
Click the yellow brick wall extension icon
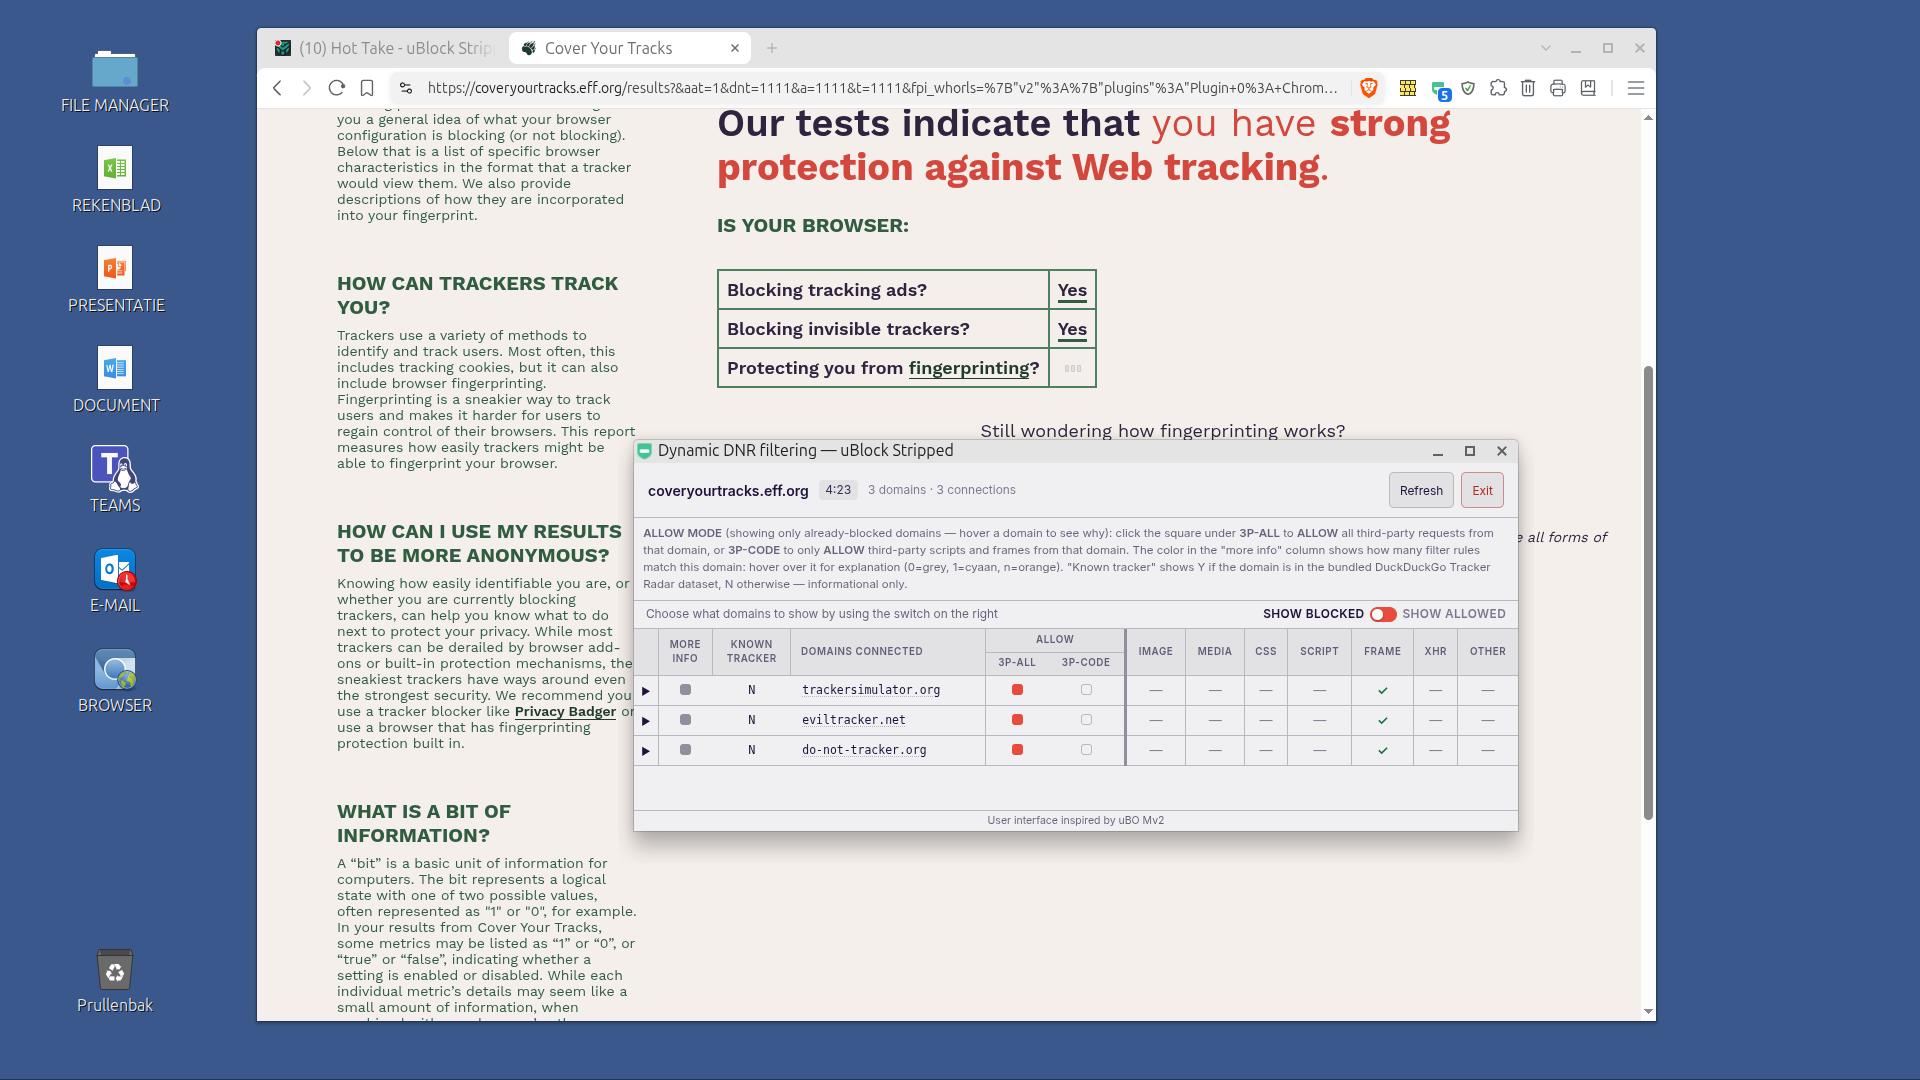pyautogui.click(x=1407, y=88)
